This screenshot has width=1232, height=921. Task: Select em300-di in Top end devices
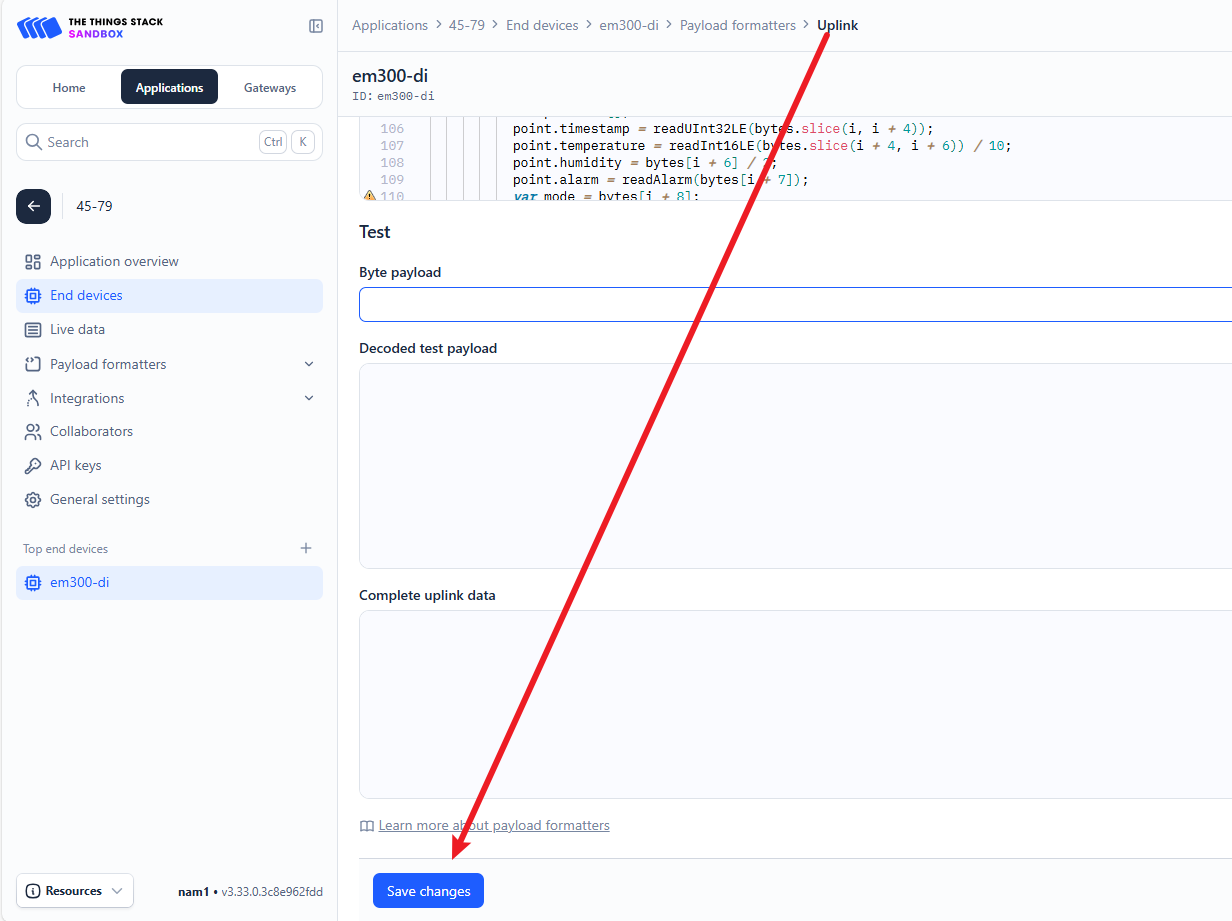point(169,583)
